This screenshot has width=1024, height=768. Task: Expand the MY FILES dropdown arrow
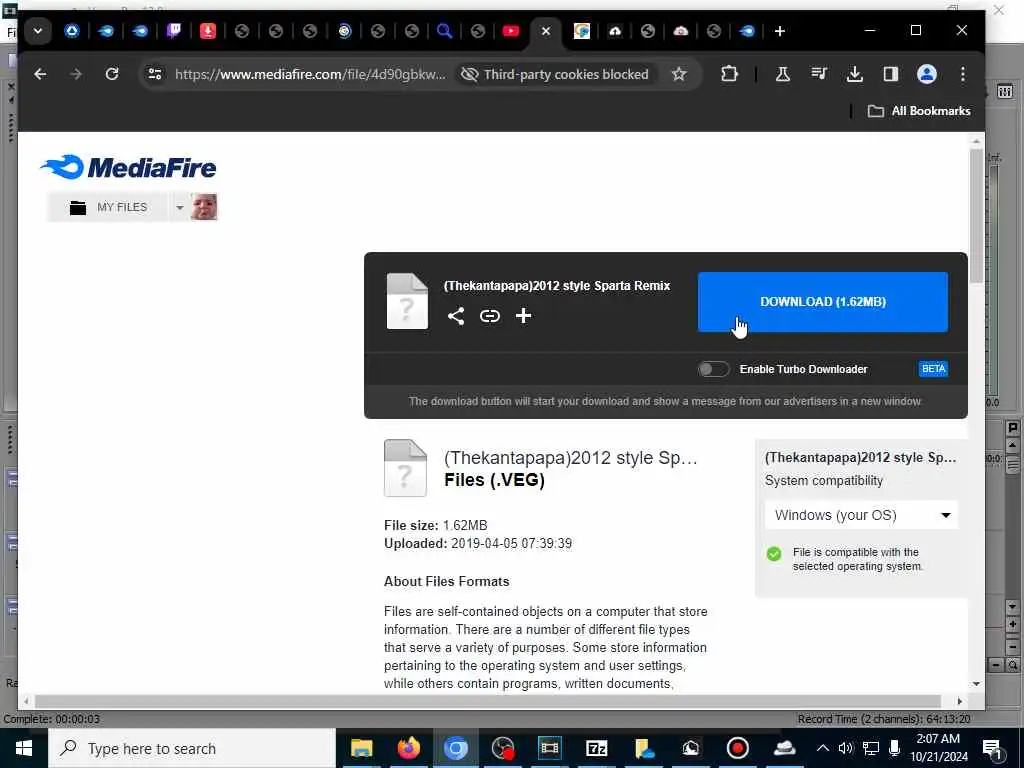pyautogui.click(x=179, y=208)
